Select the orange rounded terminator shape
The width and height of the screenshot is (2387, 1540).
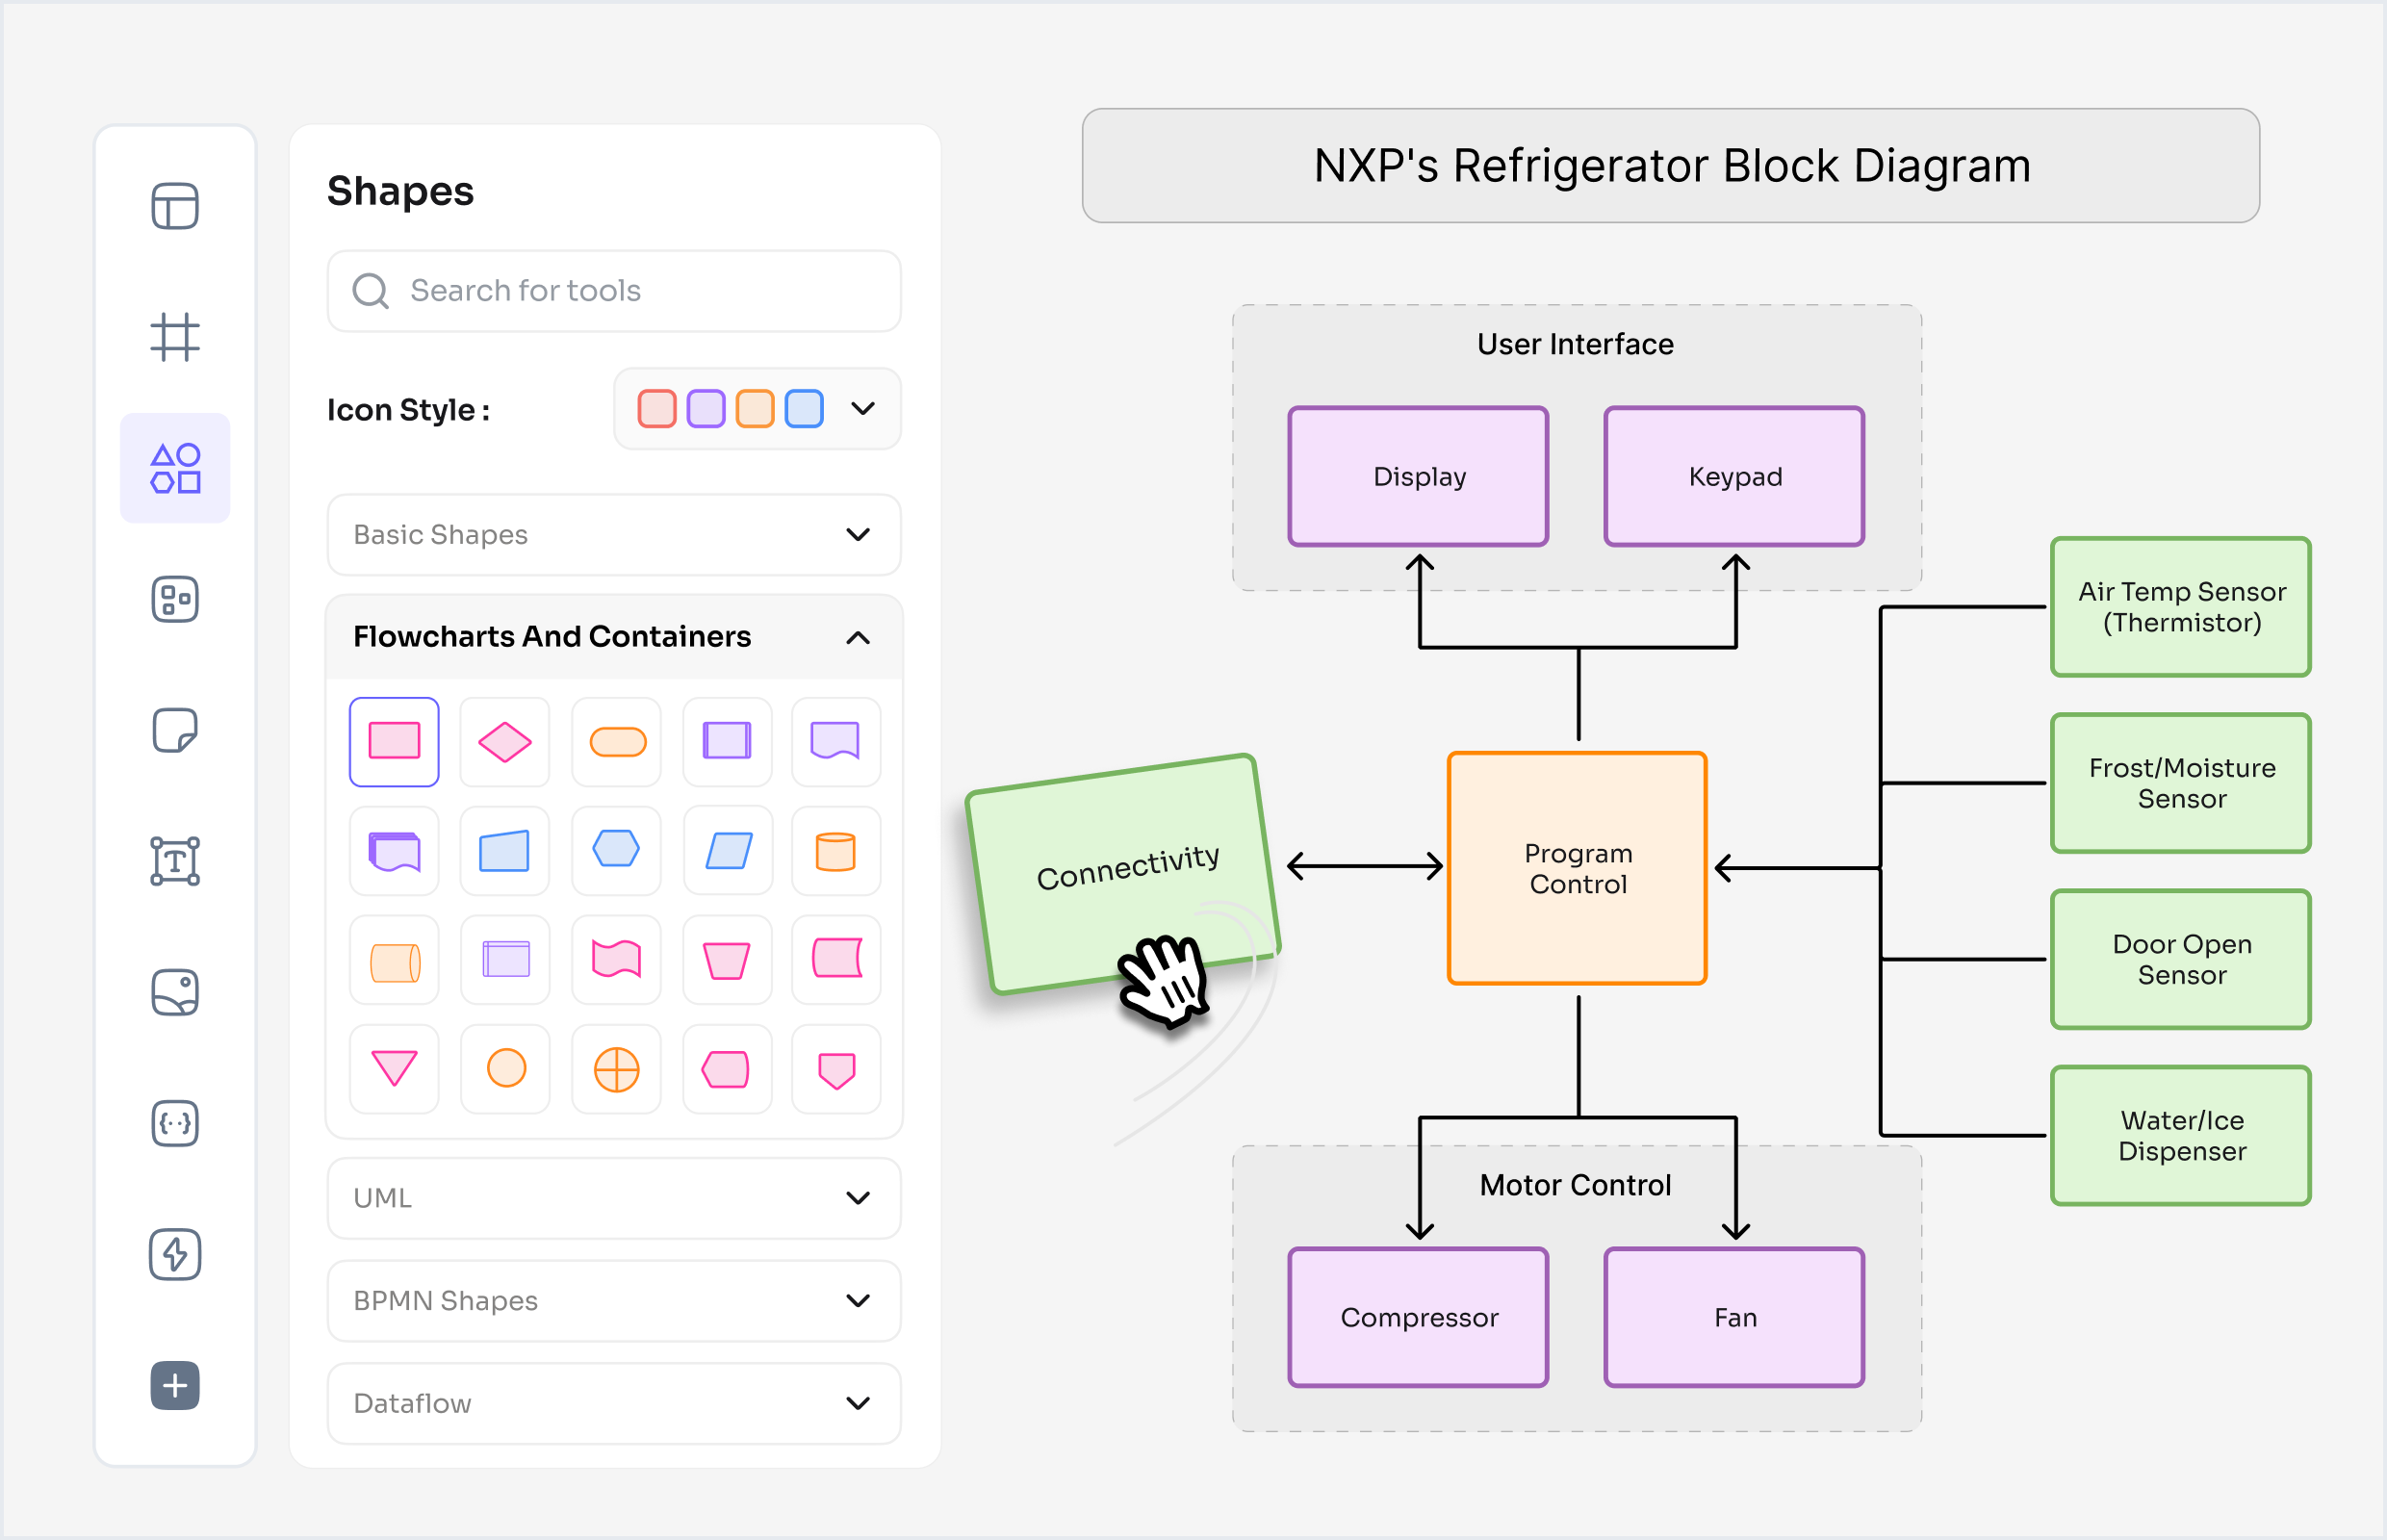pos(617,742)
